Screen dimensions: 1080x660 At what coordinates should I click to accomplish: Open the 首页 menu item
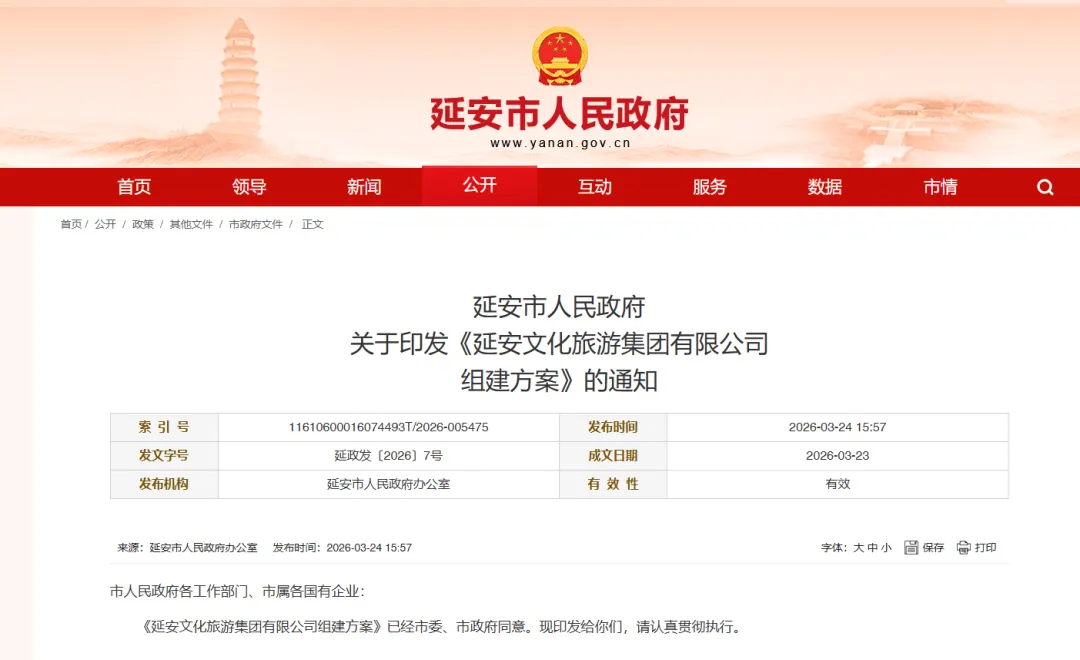coord(132,187)
